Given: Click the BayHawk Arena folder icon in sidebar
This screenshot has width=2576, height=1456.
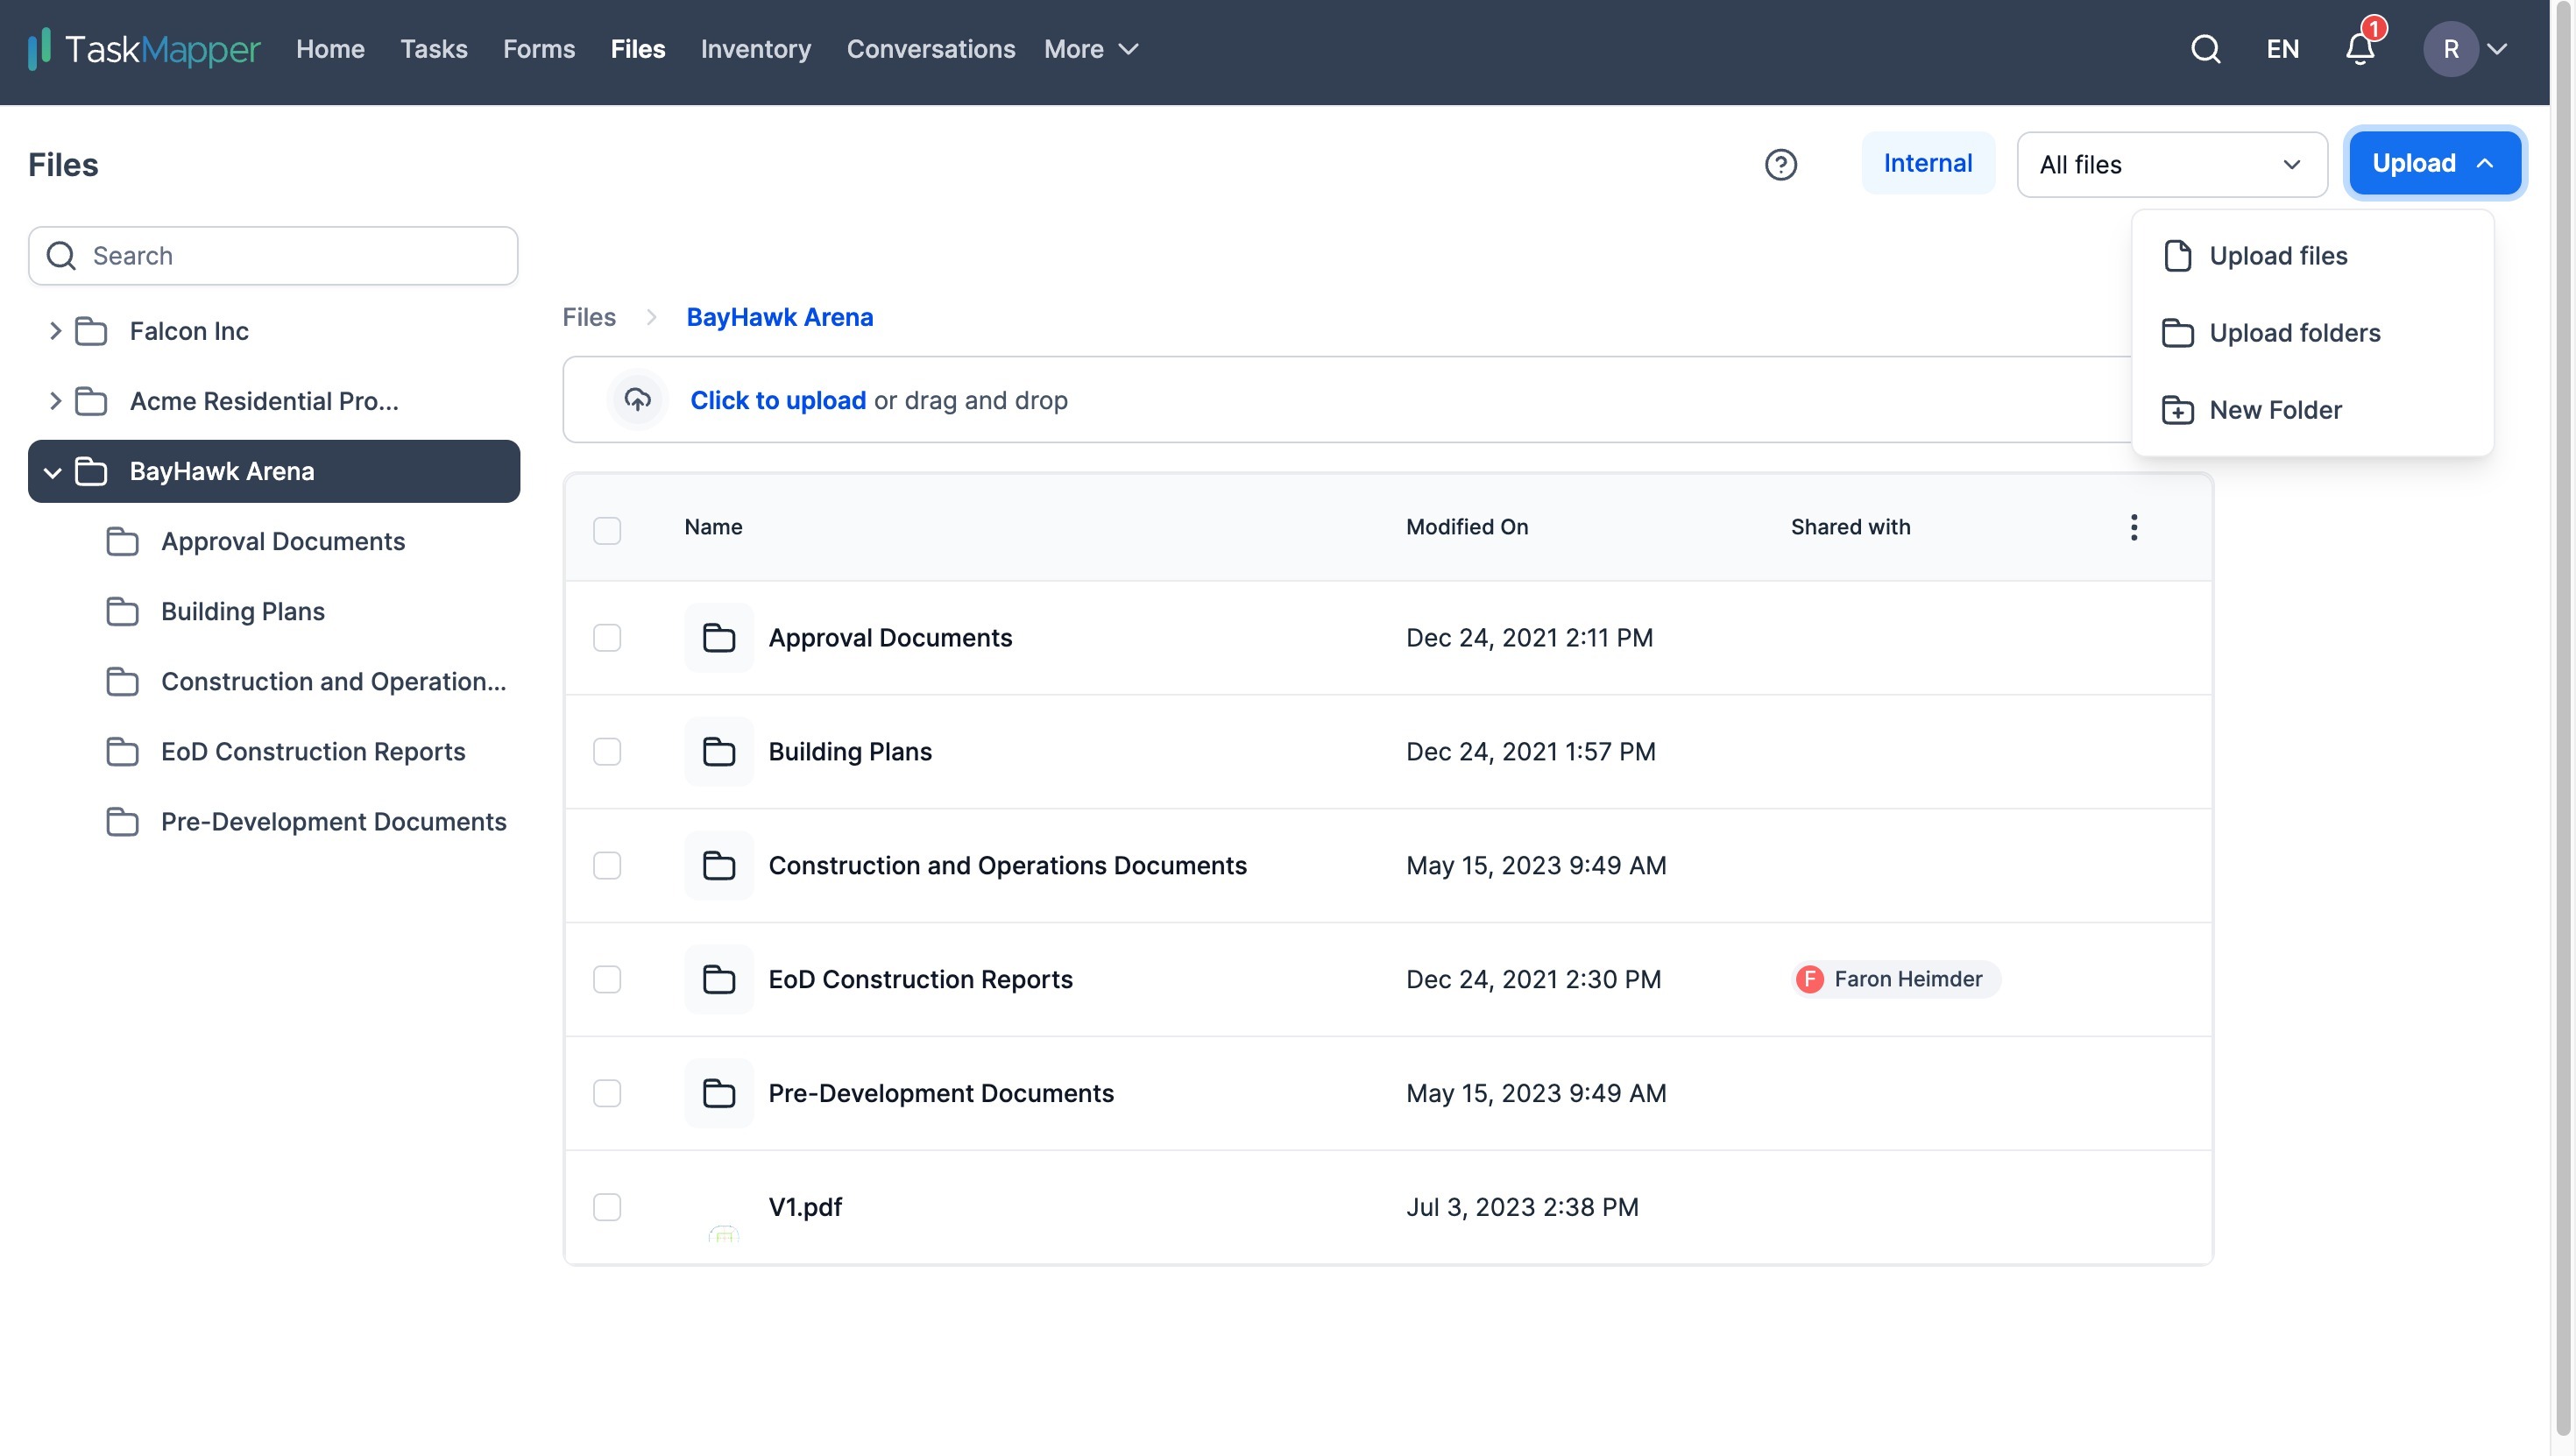Looking at the screenshot, I should (x=91, y=471).
